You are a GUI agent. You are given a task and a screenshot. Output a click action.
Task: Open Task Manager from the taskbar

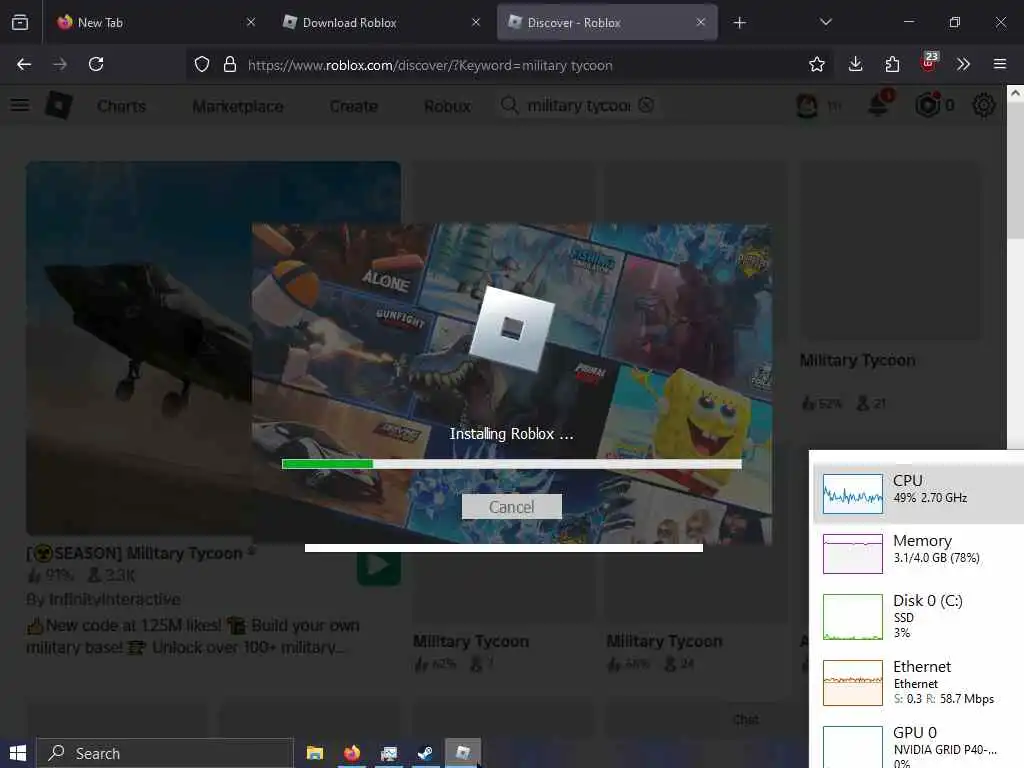click(x=389, y=753)
